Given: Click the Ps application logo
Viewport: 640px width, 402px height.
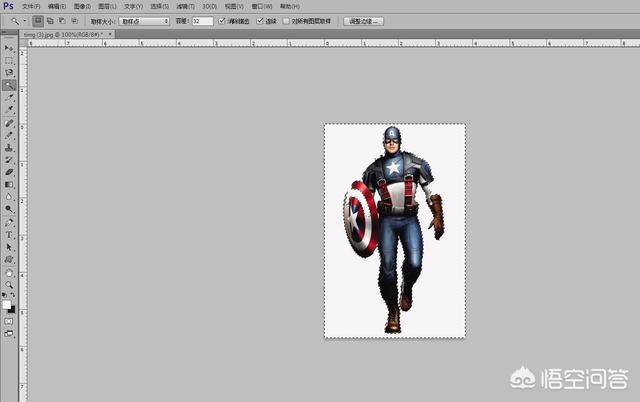Looking at the screenshot, I should tap(8, 6).
